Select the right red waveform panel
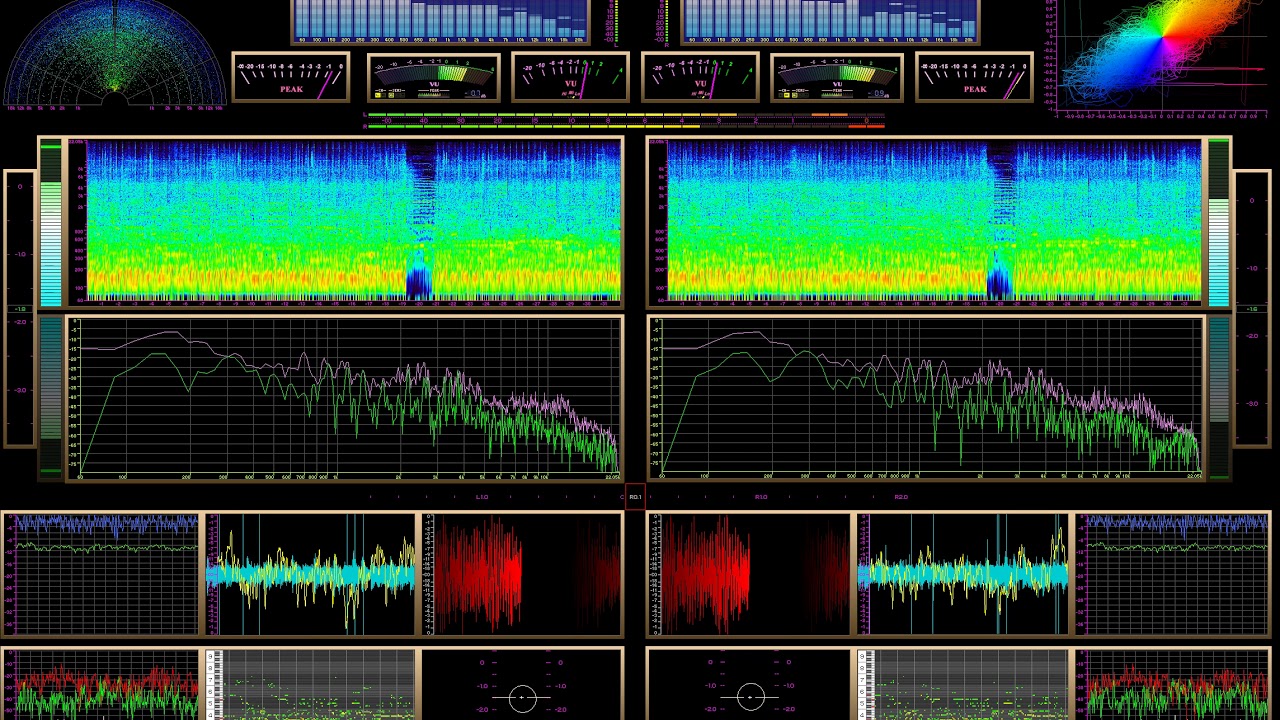The image size is (1280, 720). click(x=749, y=575)
